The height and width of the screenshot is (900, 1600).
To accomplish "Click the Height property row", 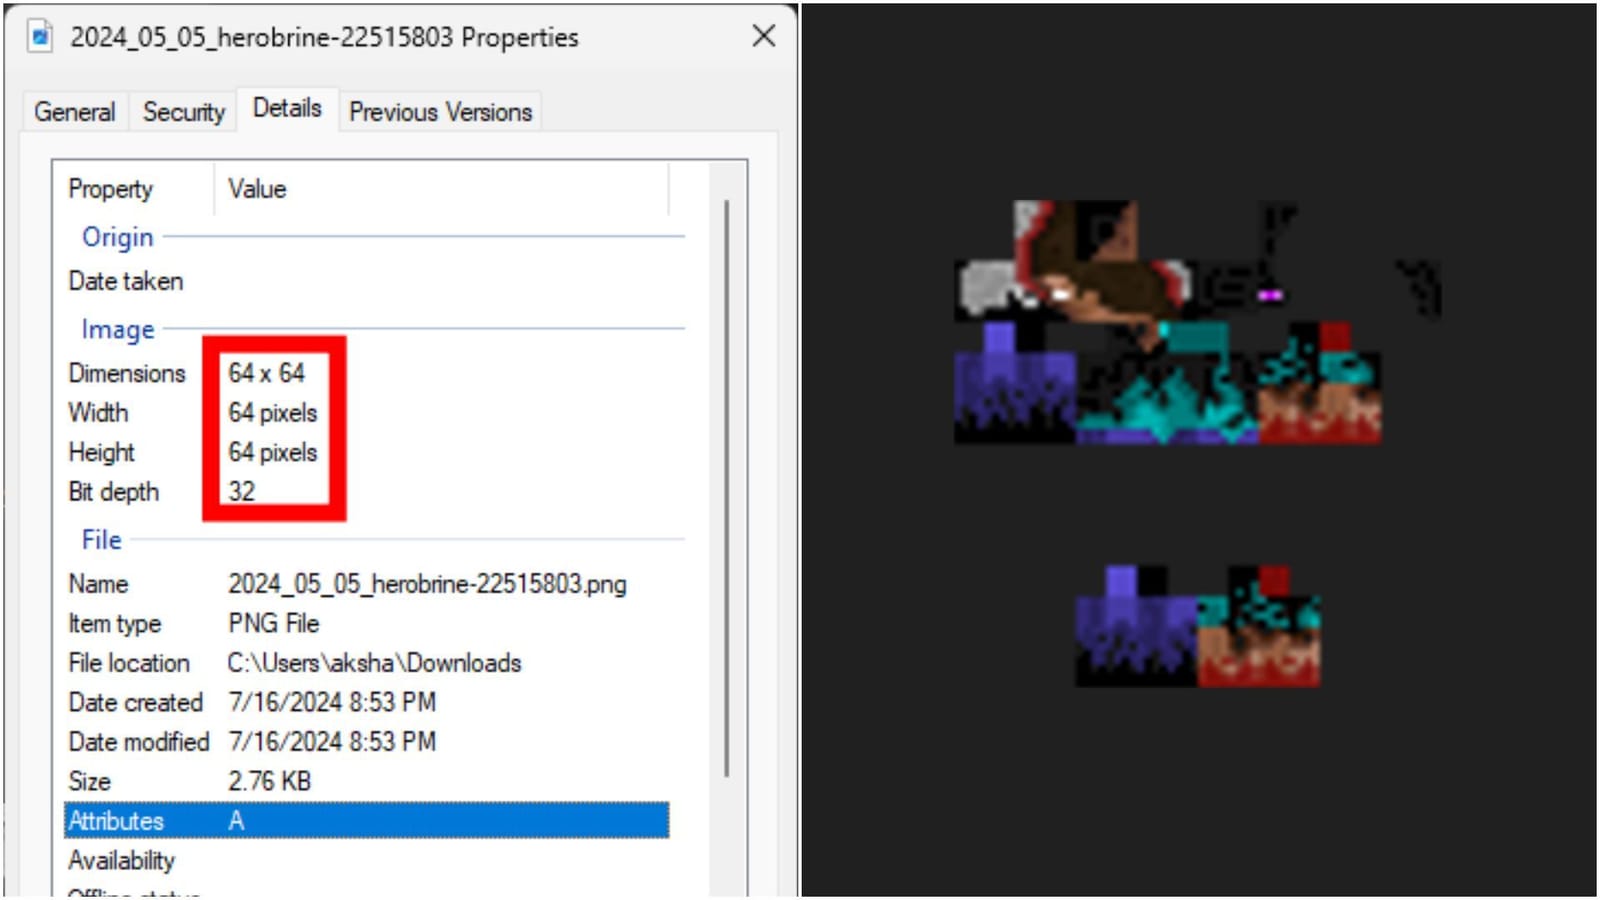I will 100,452.
